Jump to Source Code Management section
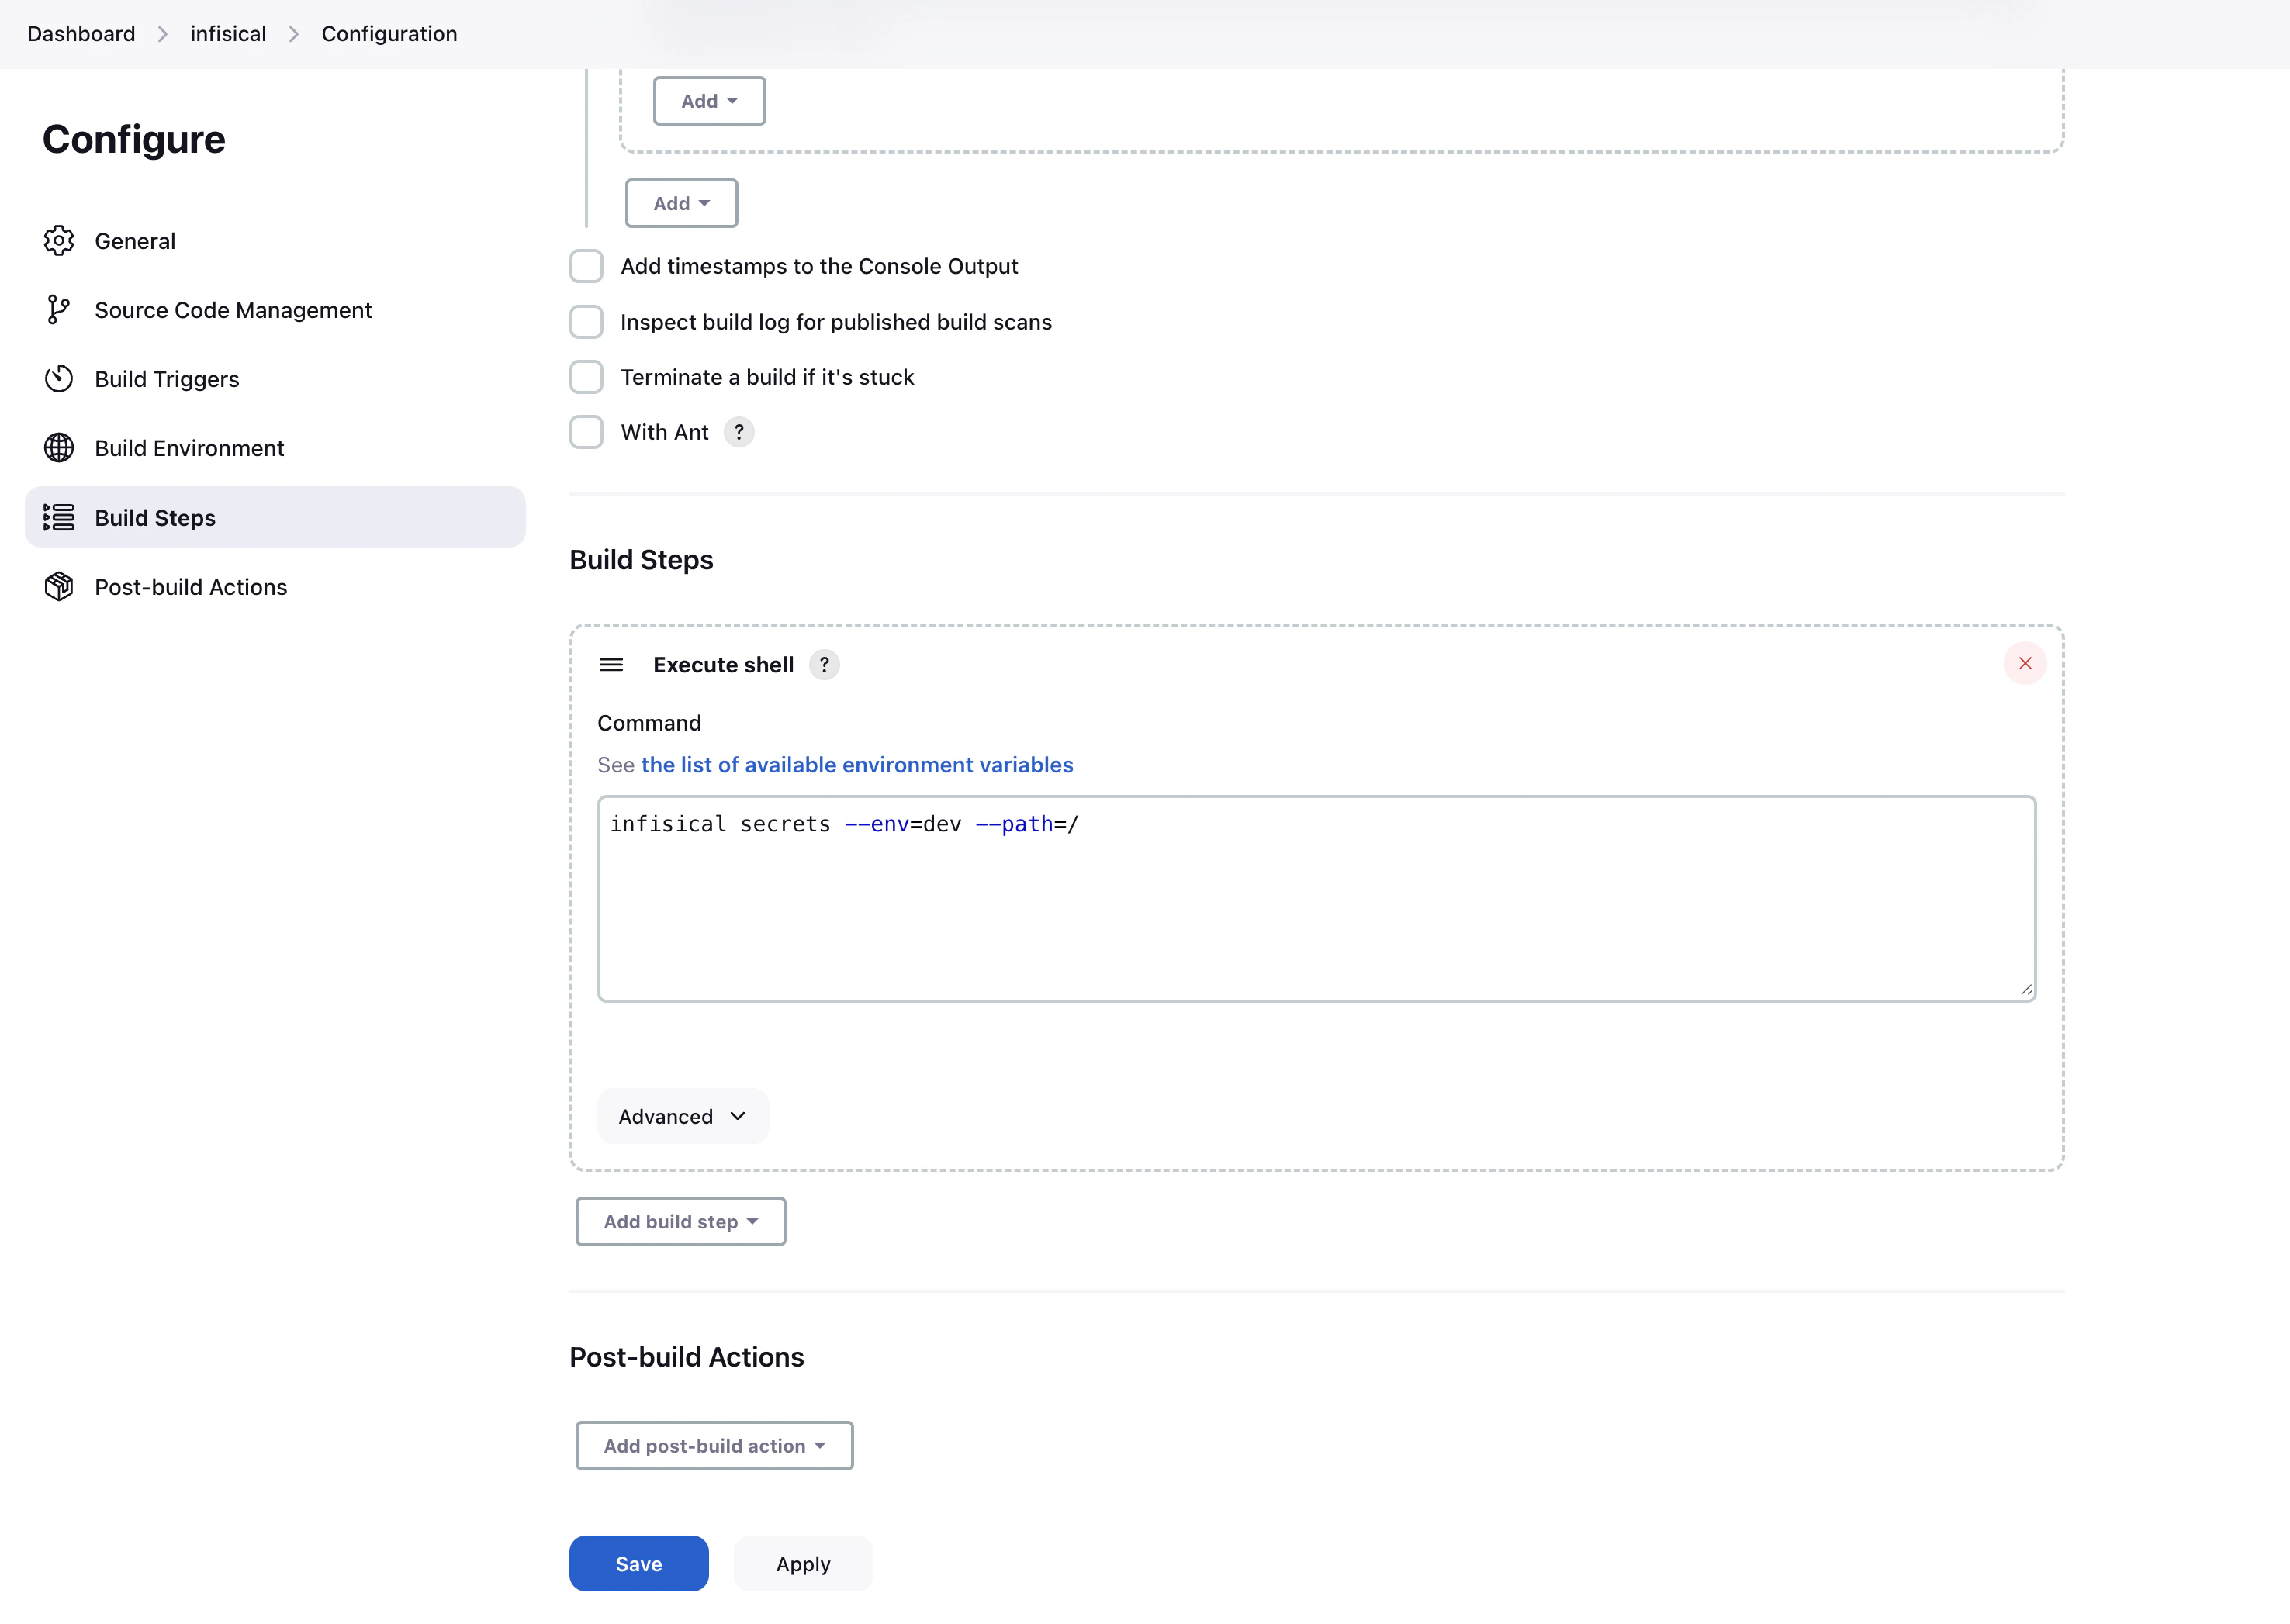Screen dimensions: 2290x1624 [x=275, y=310]
